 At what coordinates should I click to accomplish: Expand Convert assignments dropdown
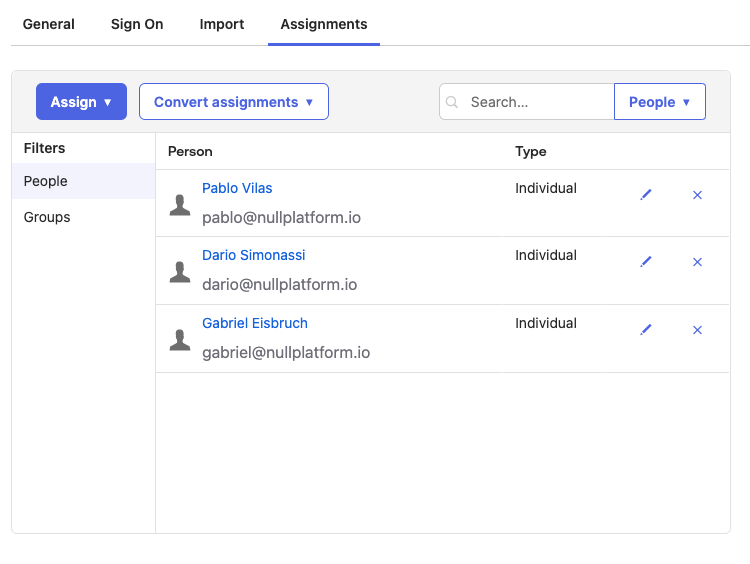pyautogui.click(x=234, y=101)
